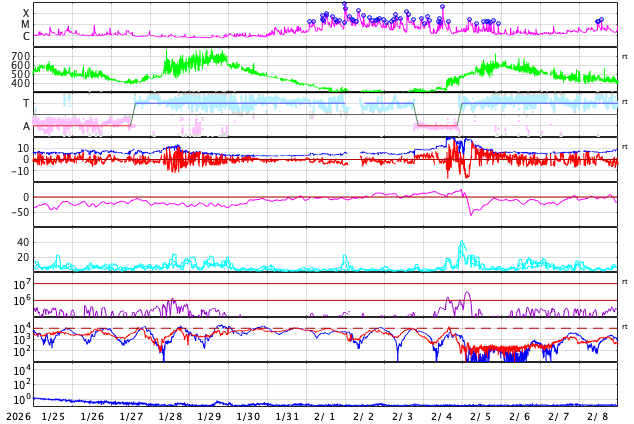Click the T sector axis label

(x=26, y=104)
